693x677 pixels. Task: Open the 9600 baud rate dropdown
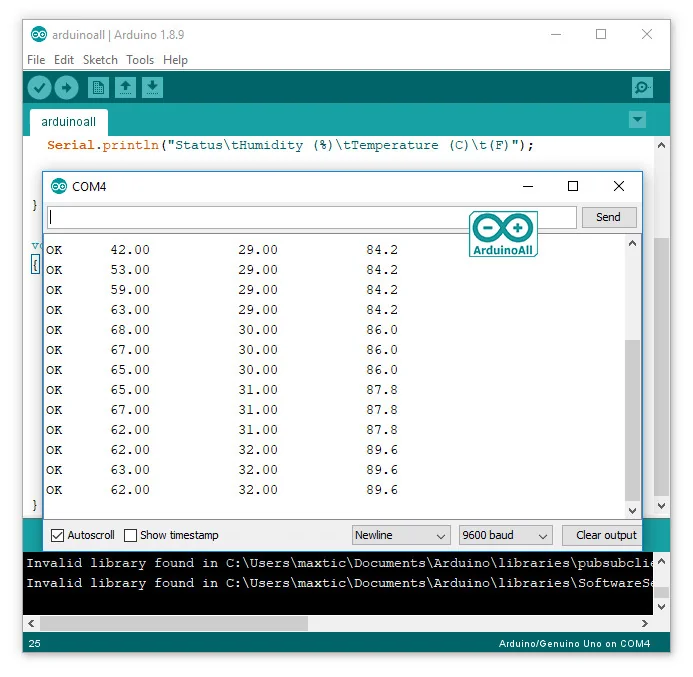point(506,535)
